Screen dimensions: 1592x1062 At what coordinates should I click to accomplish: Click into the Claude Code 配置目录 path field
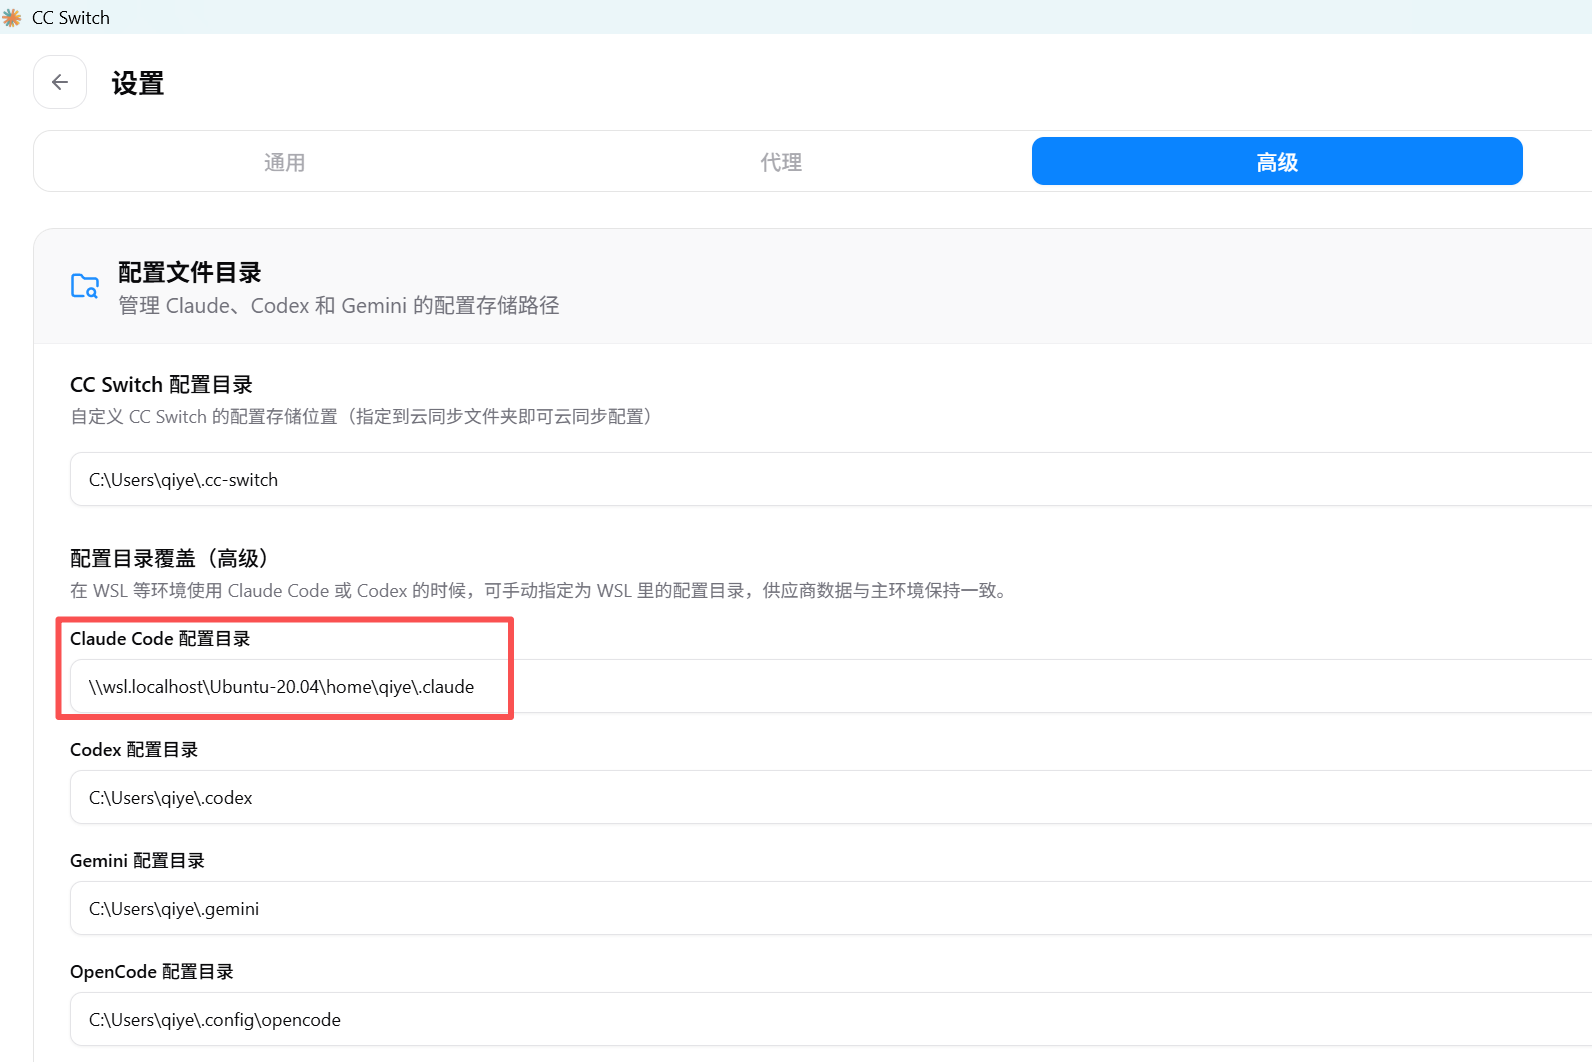(x=800, y=687)
